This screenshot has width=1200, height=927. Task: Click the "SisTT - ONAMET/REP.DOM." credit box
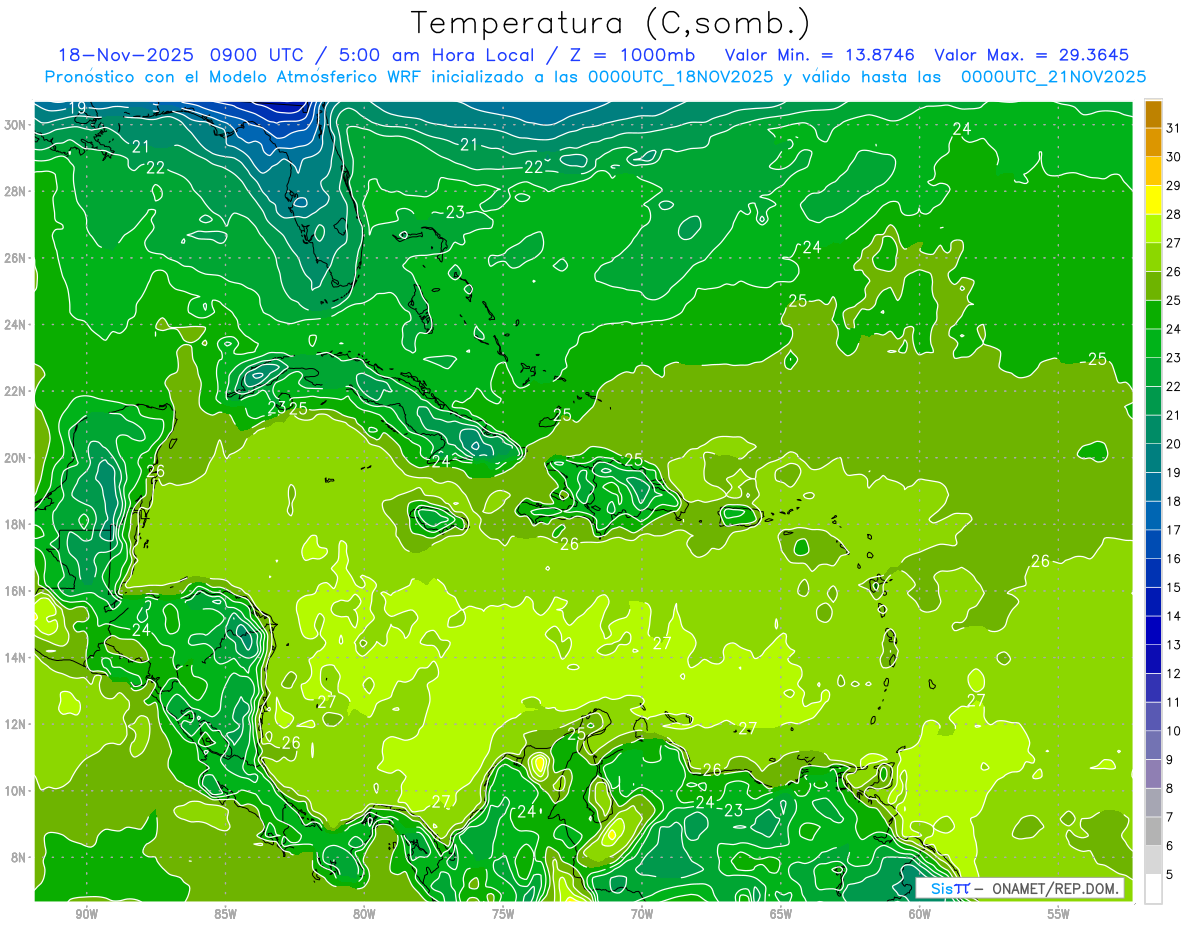tap(1019, 888)
